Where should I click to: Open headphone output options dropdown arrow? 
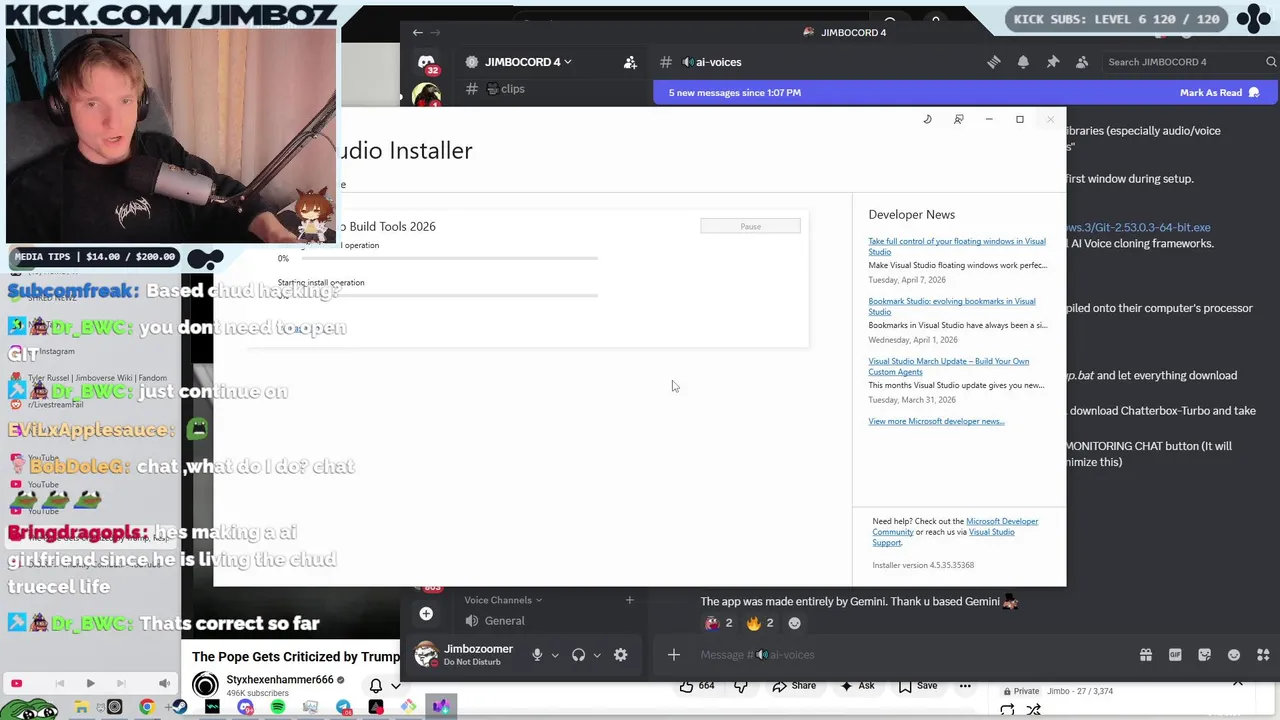[597, 655]
